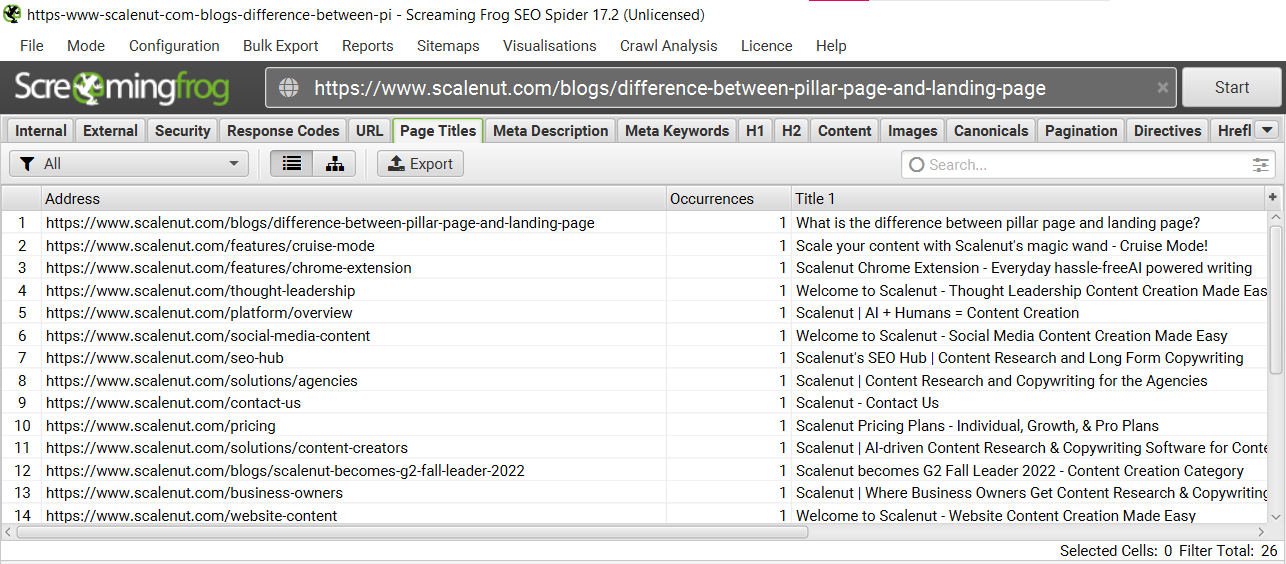Clear the URL with the X icon
The height and width of the screenshot is (564, 1286).
(x=1162, y=88)
